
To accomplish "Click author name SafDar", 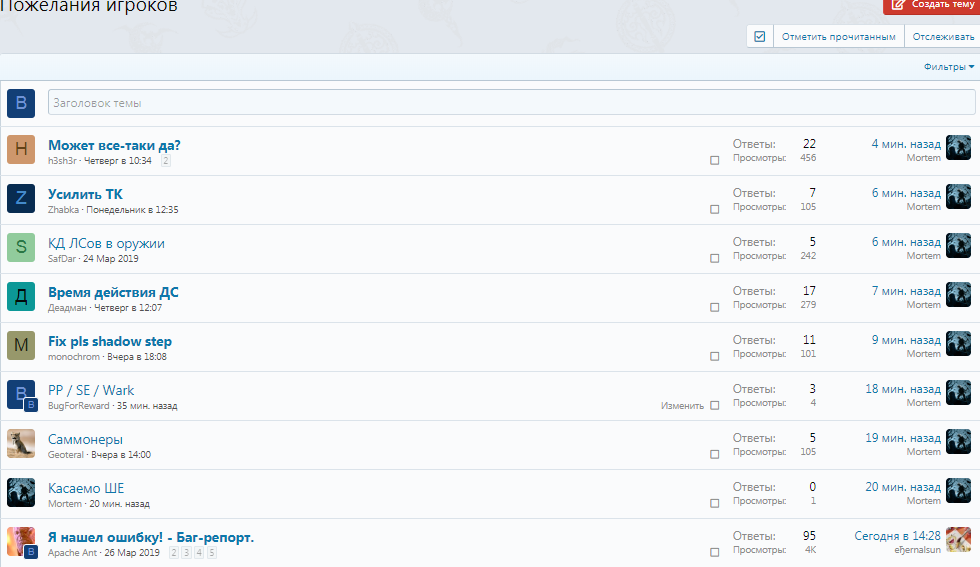I will (62, 259).
